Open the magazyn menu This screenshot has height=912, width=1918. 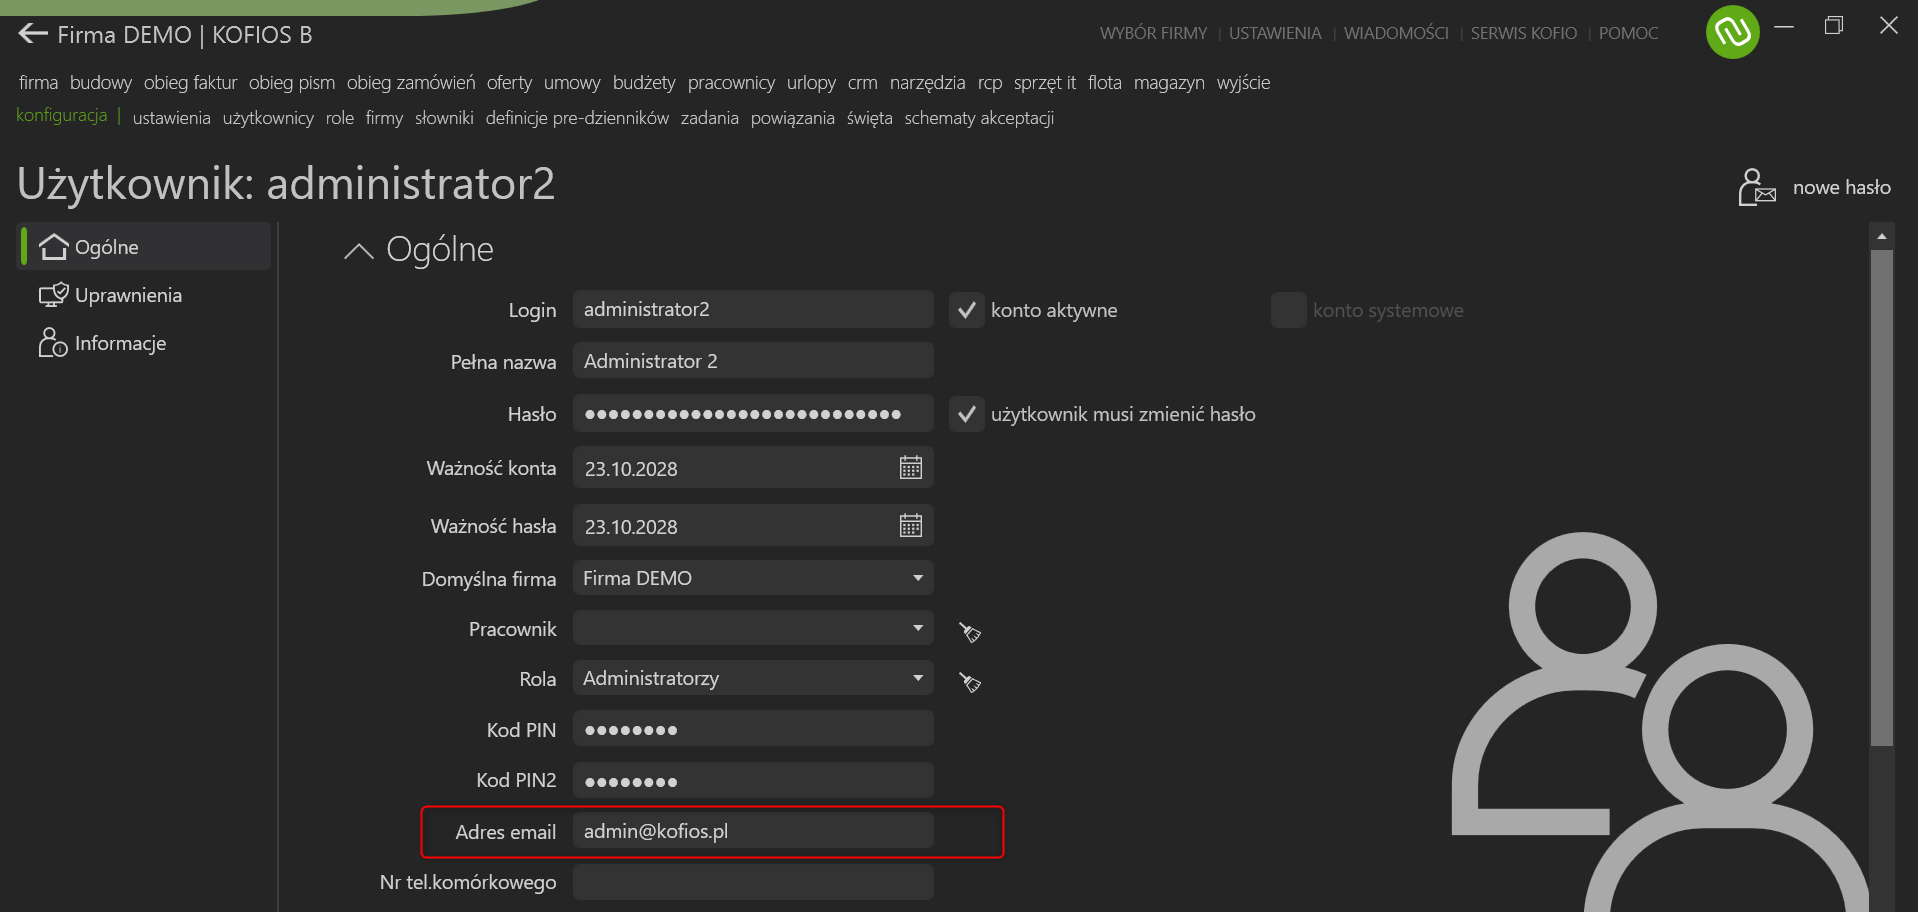pyautogui.click(x=1168, y=83)
